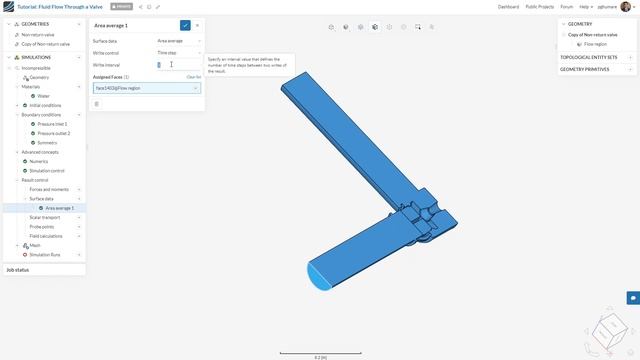Activate box selection icon with cursor

point(418,27)
